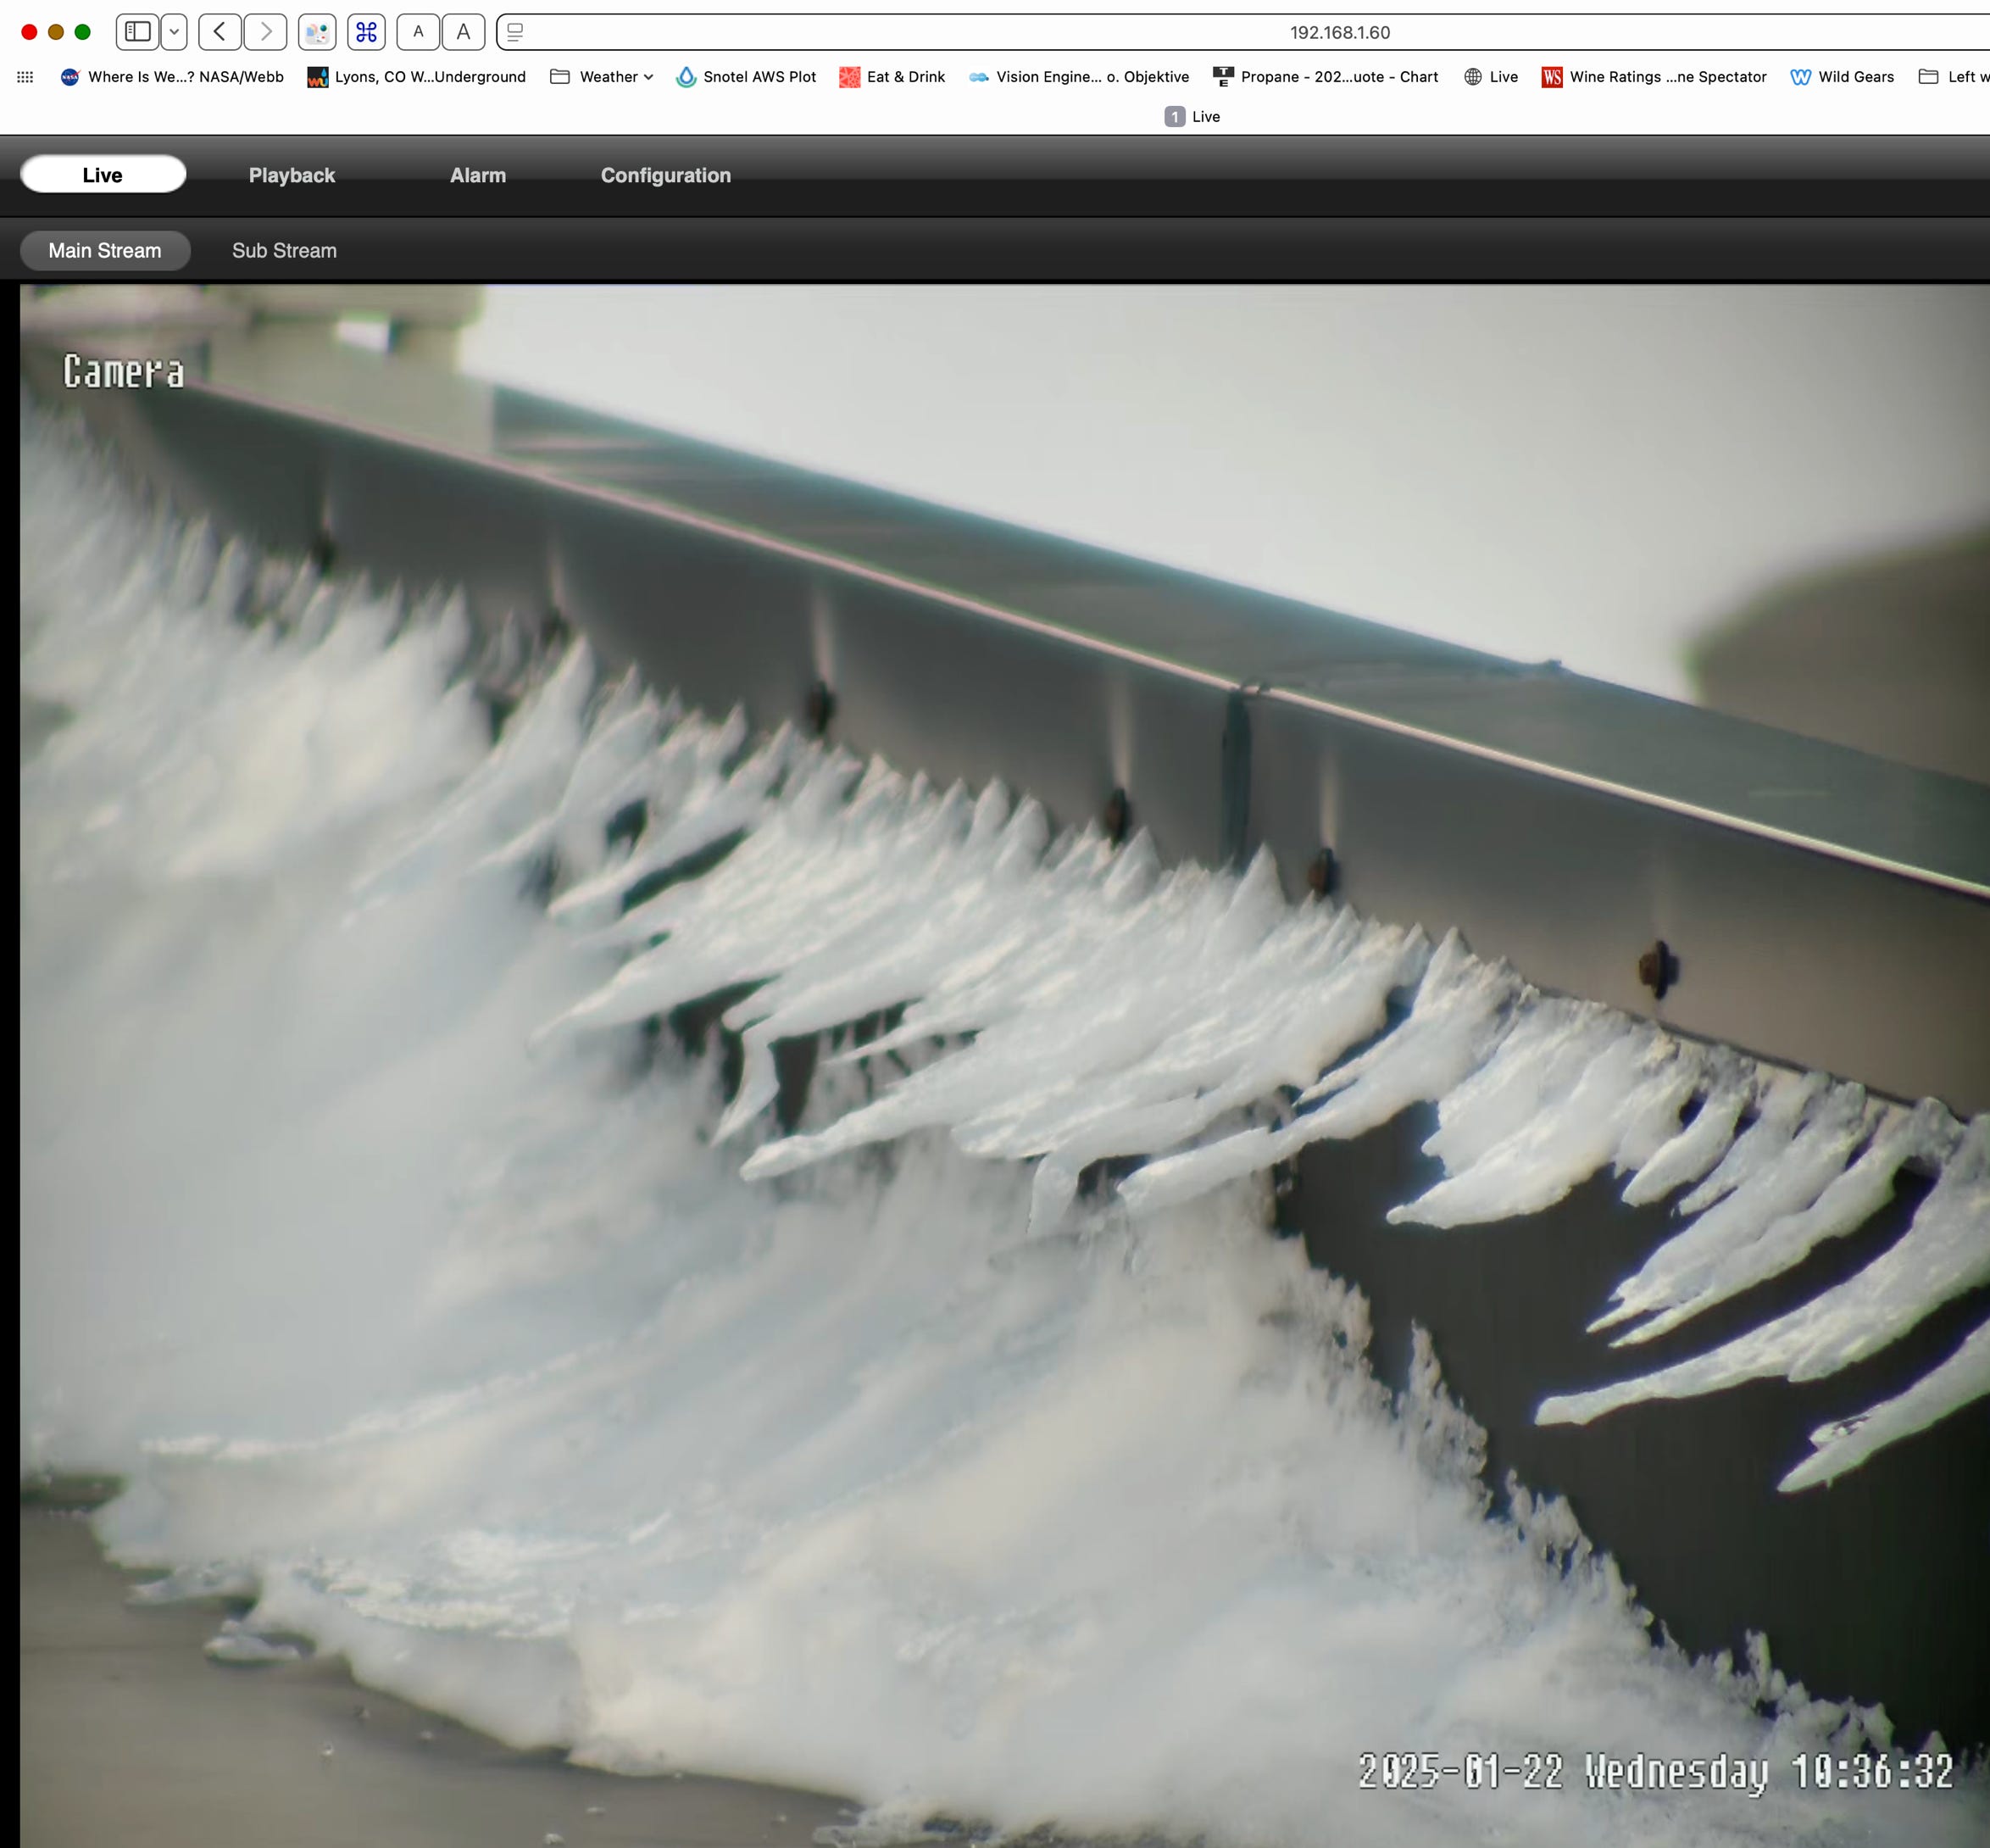Open the favorites grid icon

click(x=25, y=77)
